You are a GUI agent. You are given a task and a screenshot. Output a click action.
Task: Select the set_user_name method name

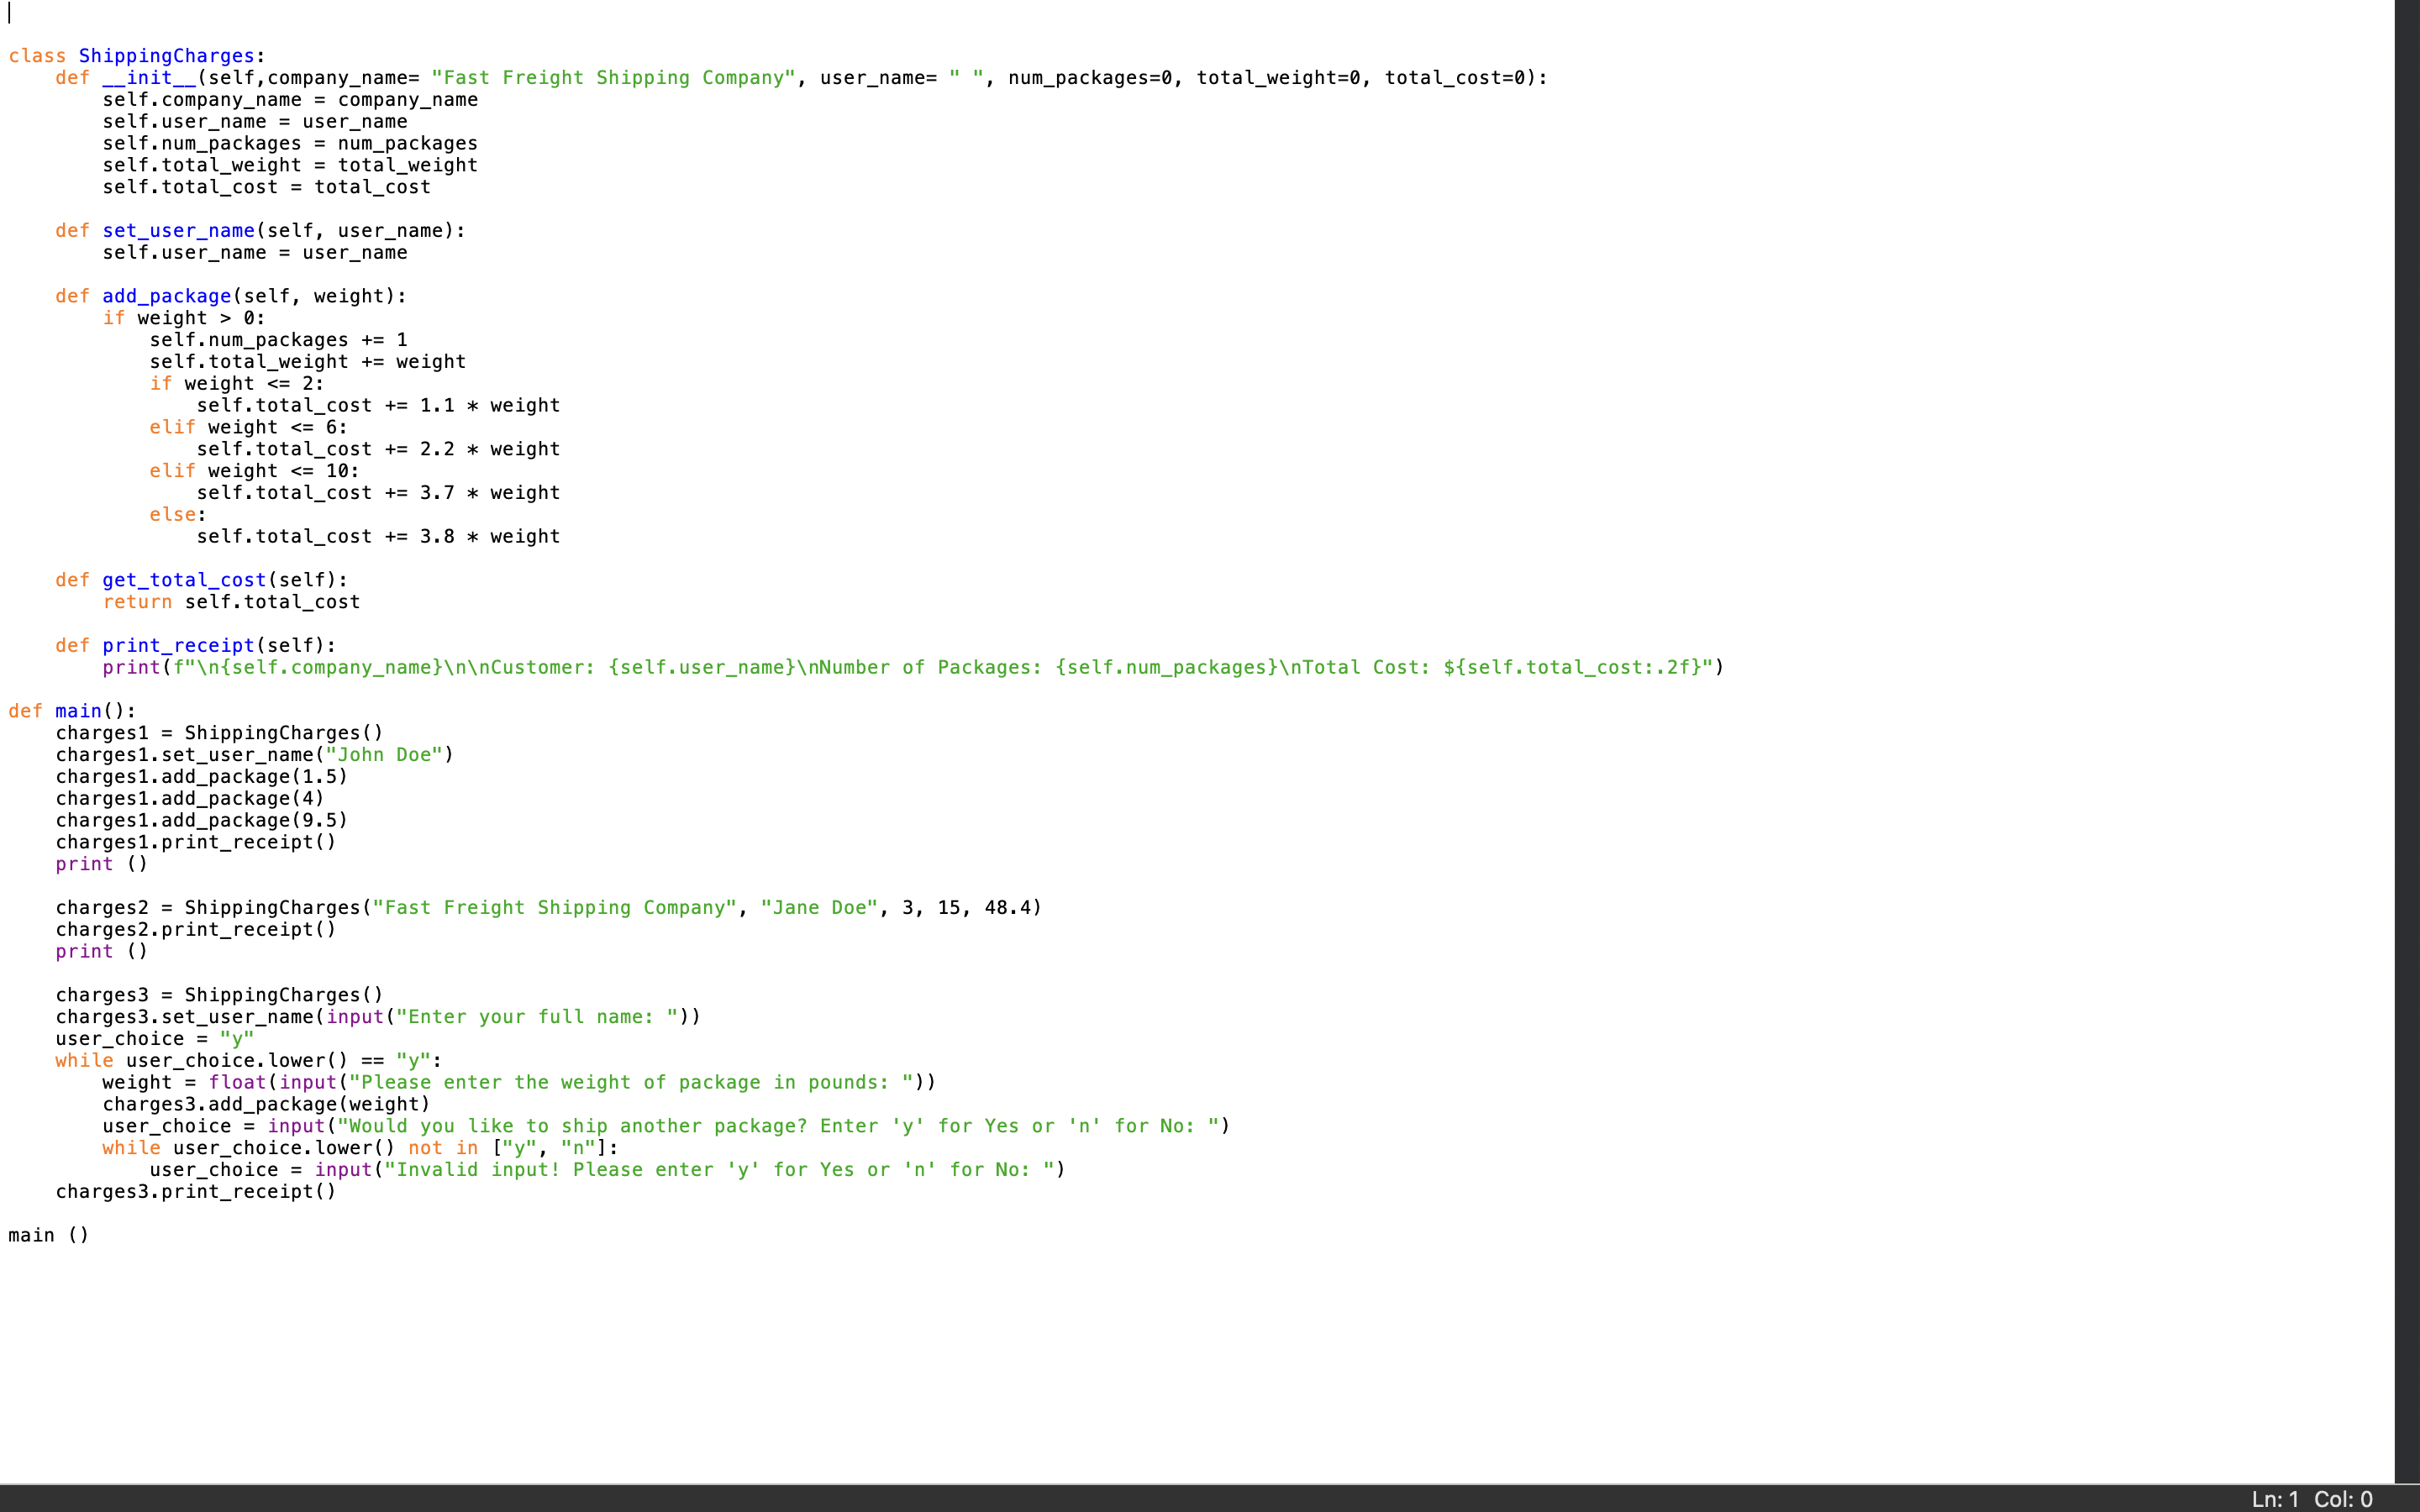pyautogui.click(x=178, y=230)
